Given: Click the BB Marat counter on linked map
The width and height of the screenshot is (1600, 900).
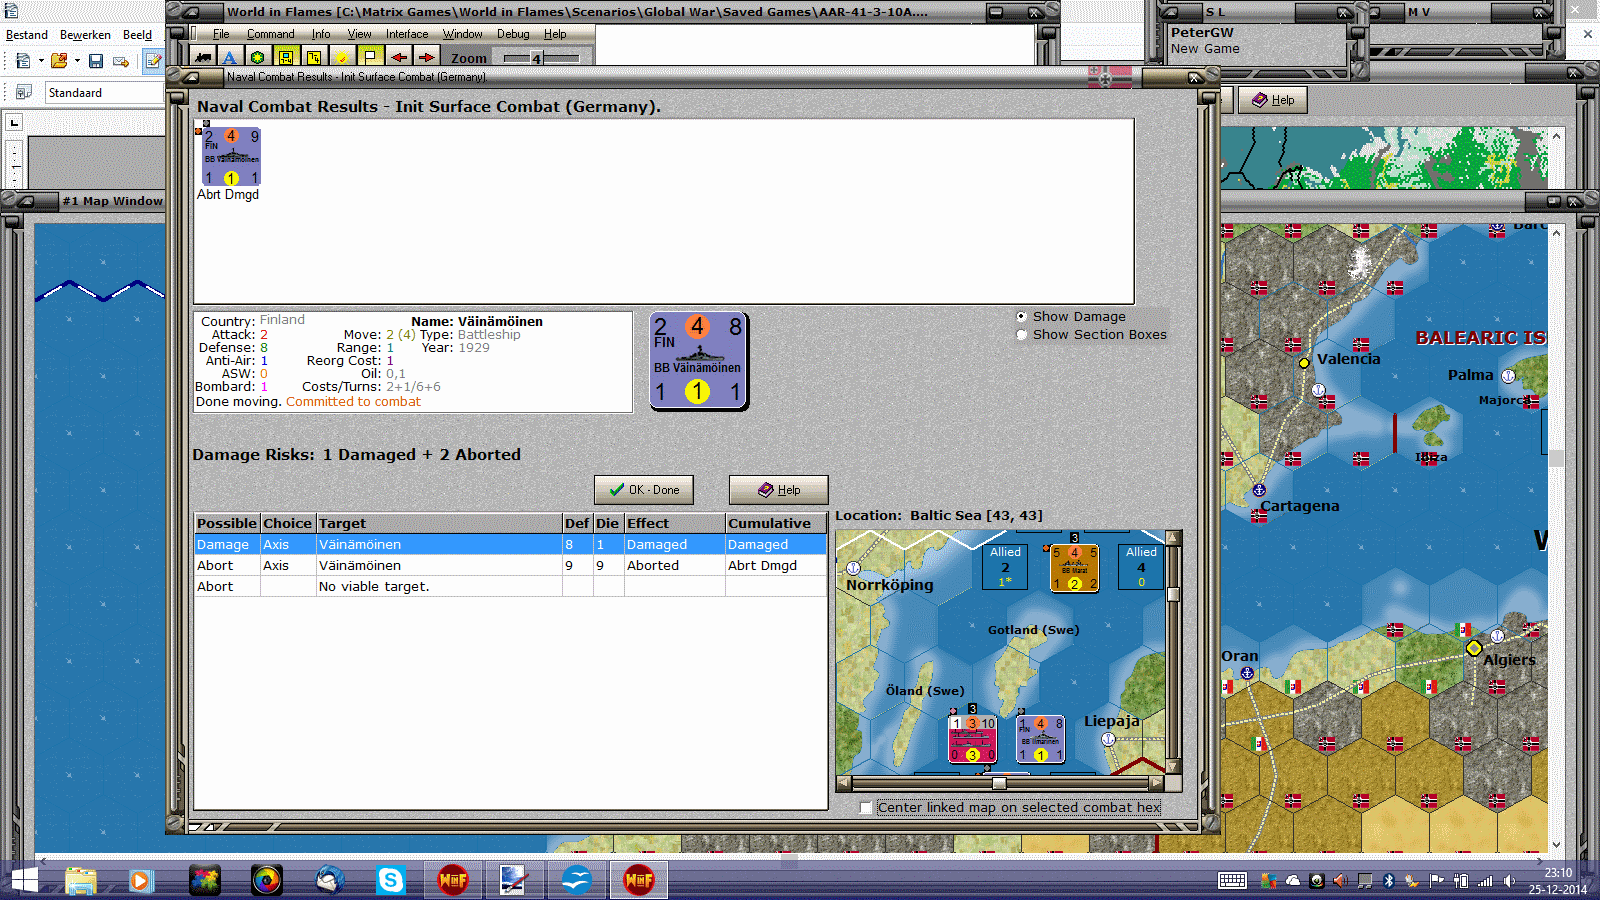Looking at the screenshot, I should 1074,568.
